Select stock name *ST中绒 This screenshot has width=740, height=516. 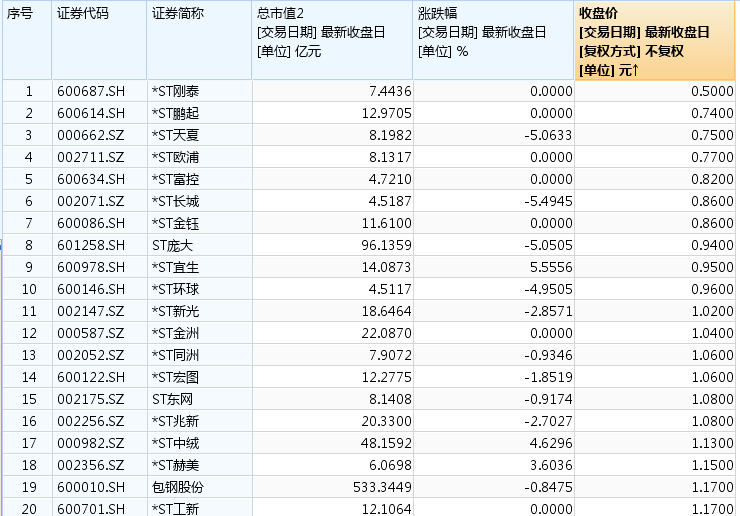point(176,443)
